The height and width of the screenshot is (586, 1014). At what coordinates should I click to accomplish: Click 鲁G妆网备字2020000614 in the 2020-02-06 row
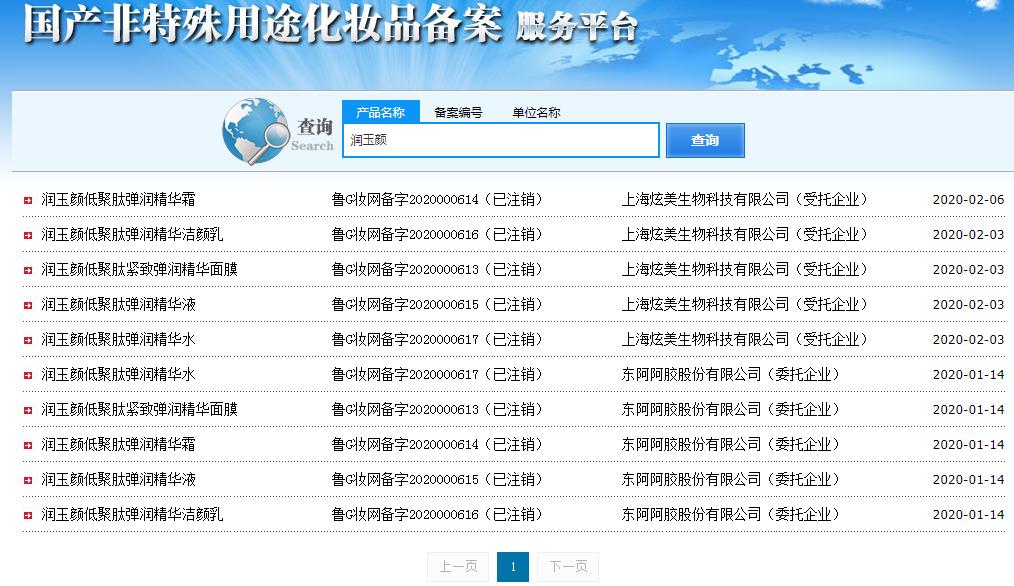tap(405, 199)
